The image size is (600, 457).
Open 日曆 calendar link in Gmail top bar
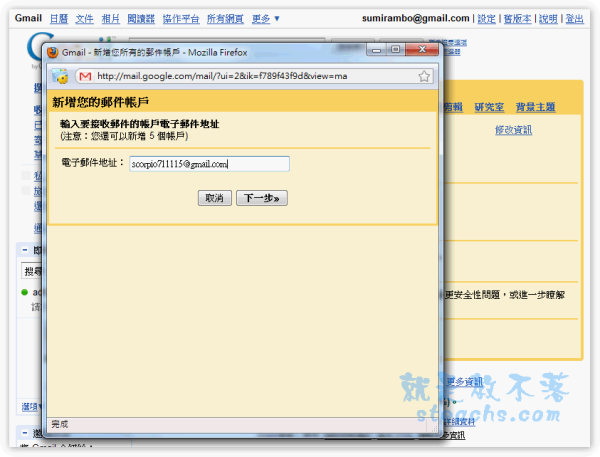pyautogui.click(x=59, y=18)
